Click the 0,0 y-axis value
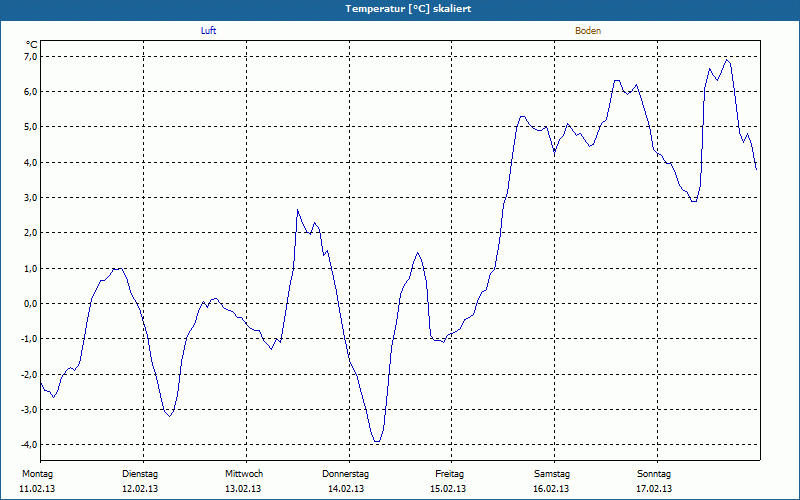The image size is (800, 500). click(31, 304)
